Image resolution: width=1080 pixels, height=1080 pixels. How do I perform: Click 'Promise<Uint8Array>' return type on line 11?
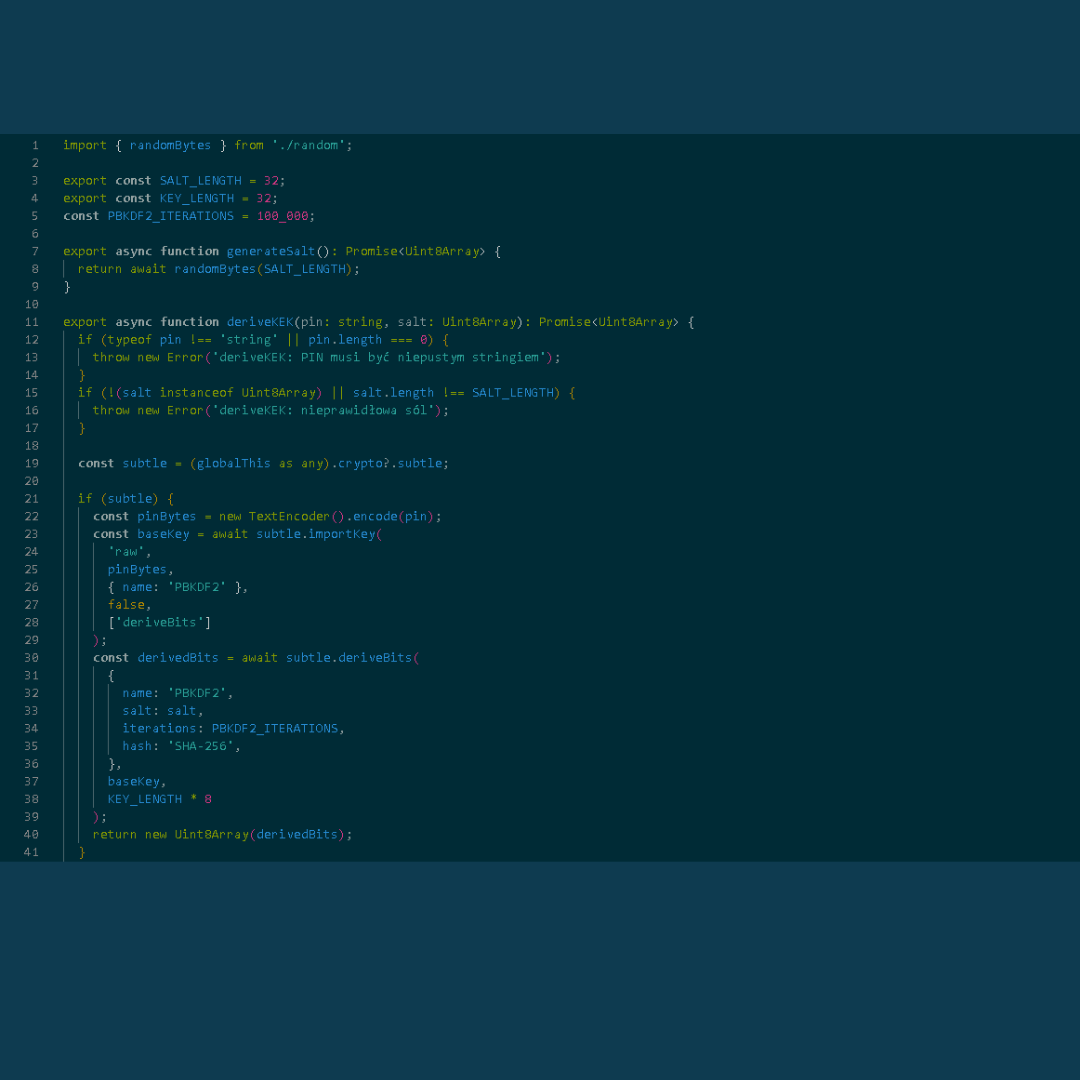tap(609, 322)
